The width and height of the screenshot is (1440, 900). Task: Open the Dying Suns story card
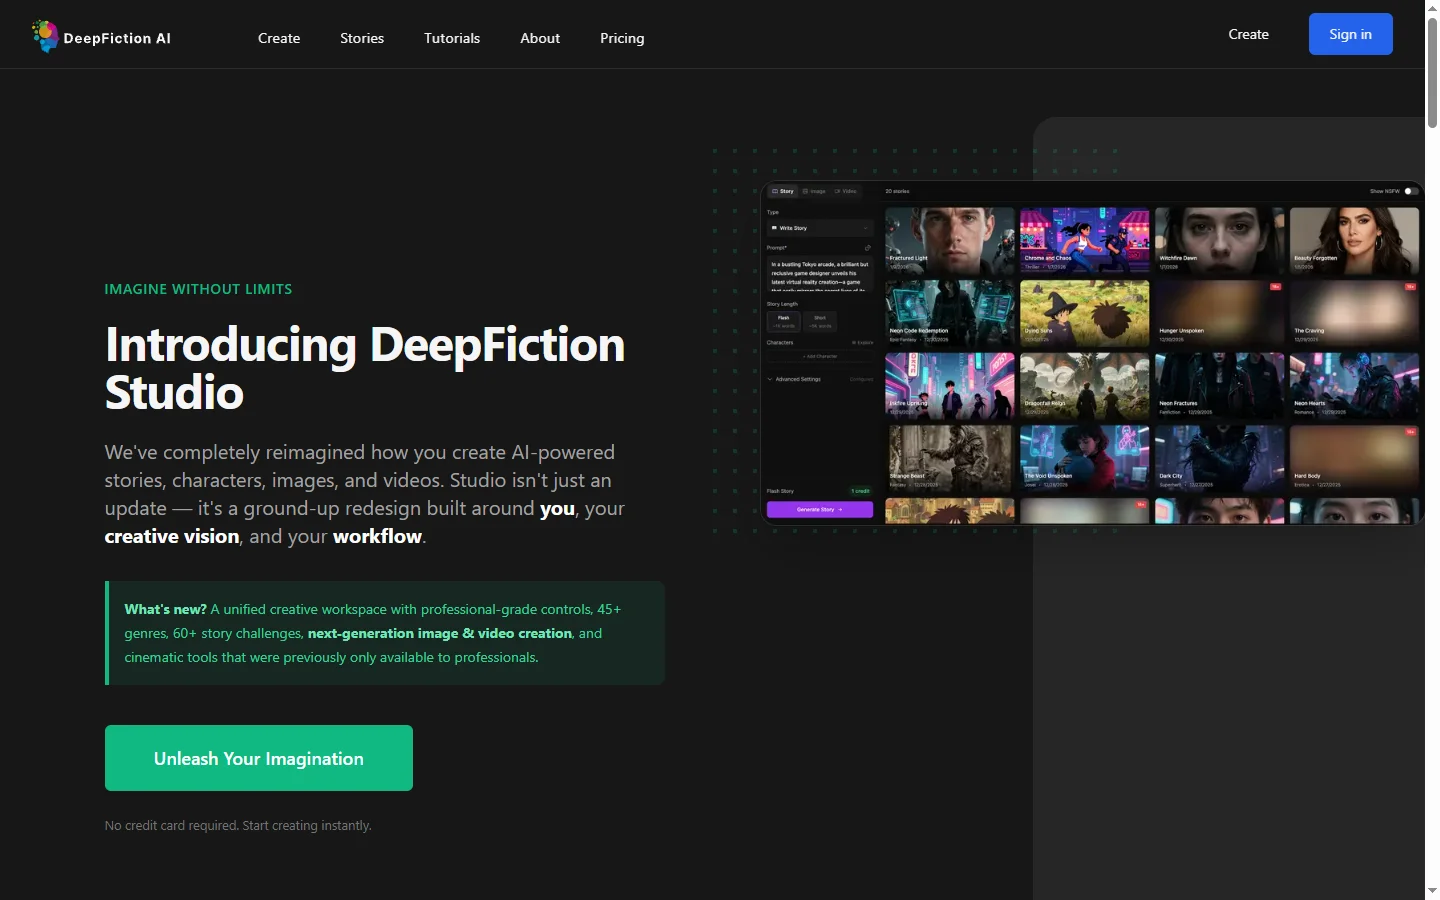click(x=1085, y=313)
